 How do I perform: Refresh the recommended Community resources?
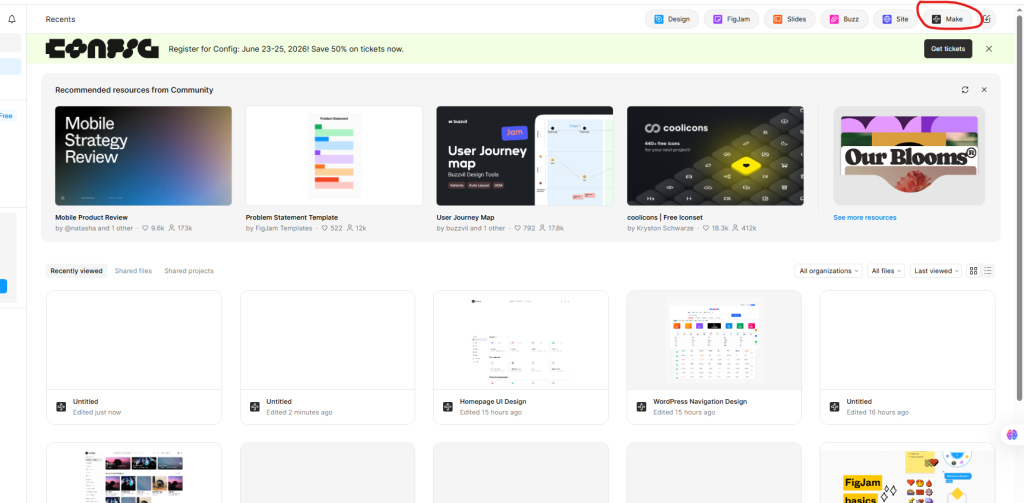pos(965,90)
